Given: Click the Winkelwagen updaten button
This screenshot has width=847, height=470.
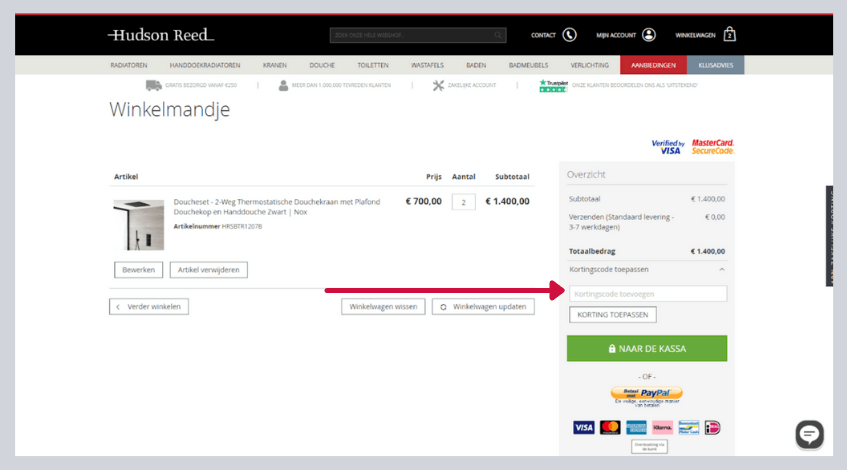Looking at the screenshot, I should click(x=483, y=307).
